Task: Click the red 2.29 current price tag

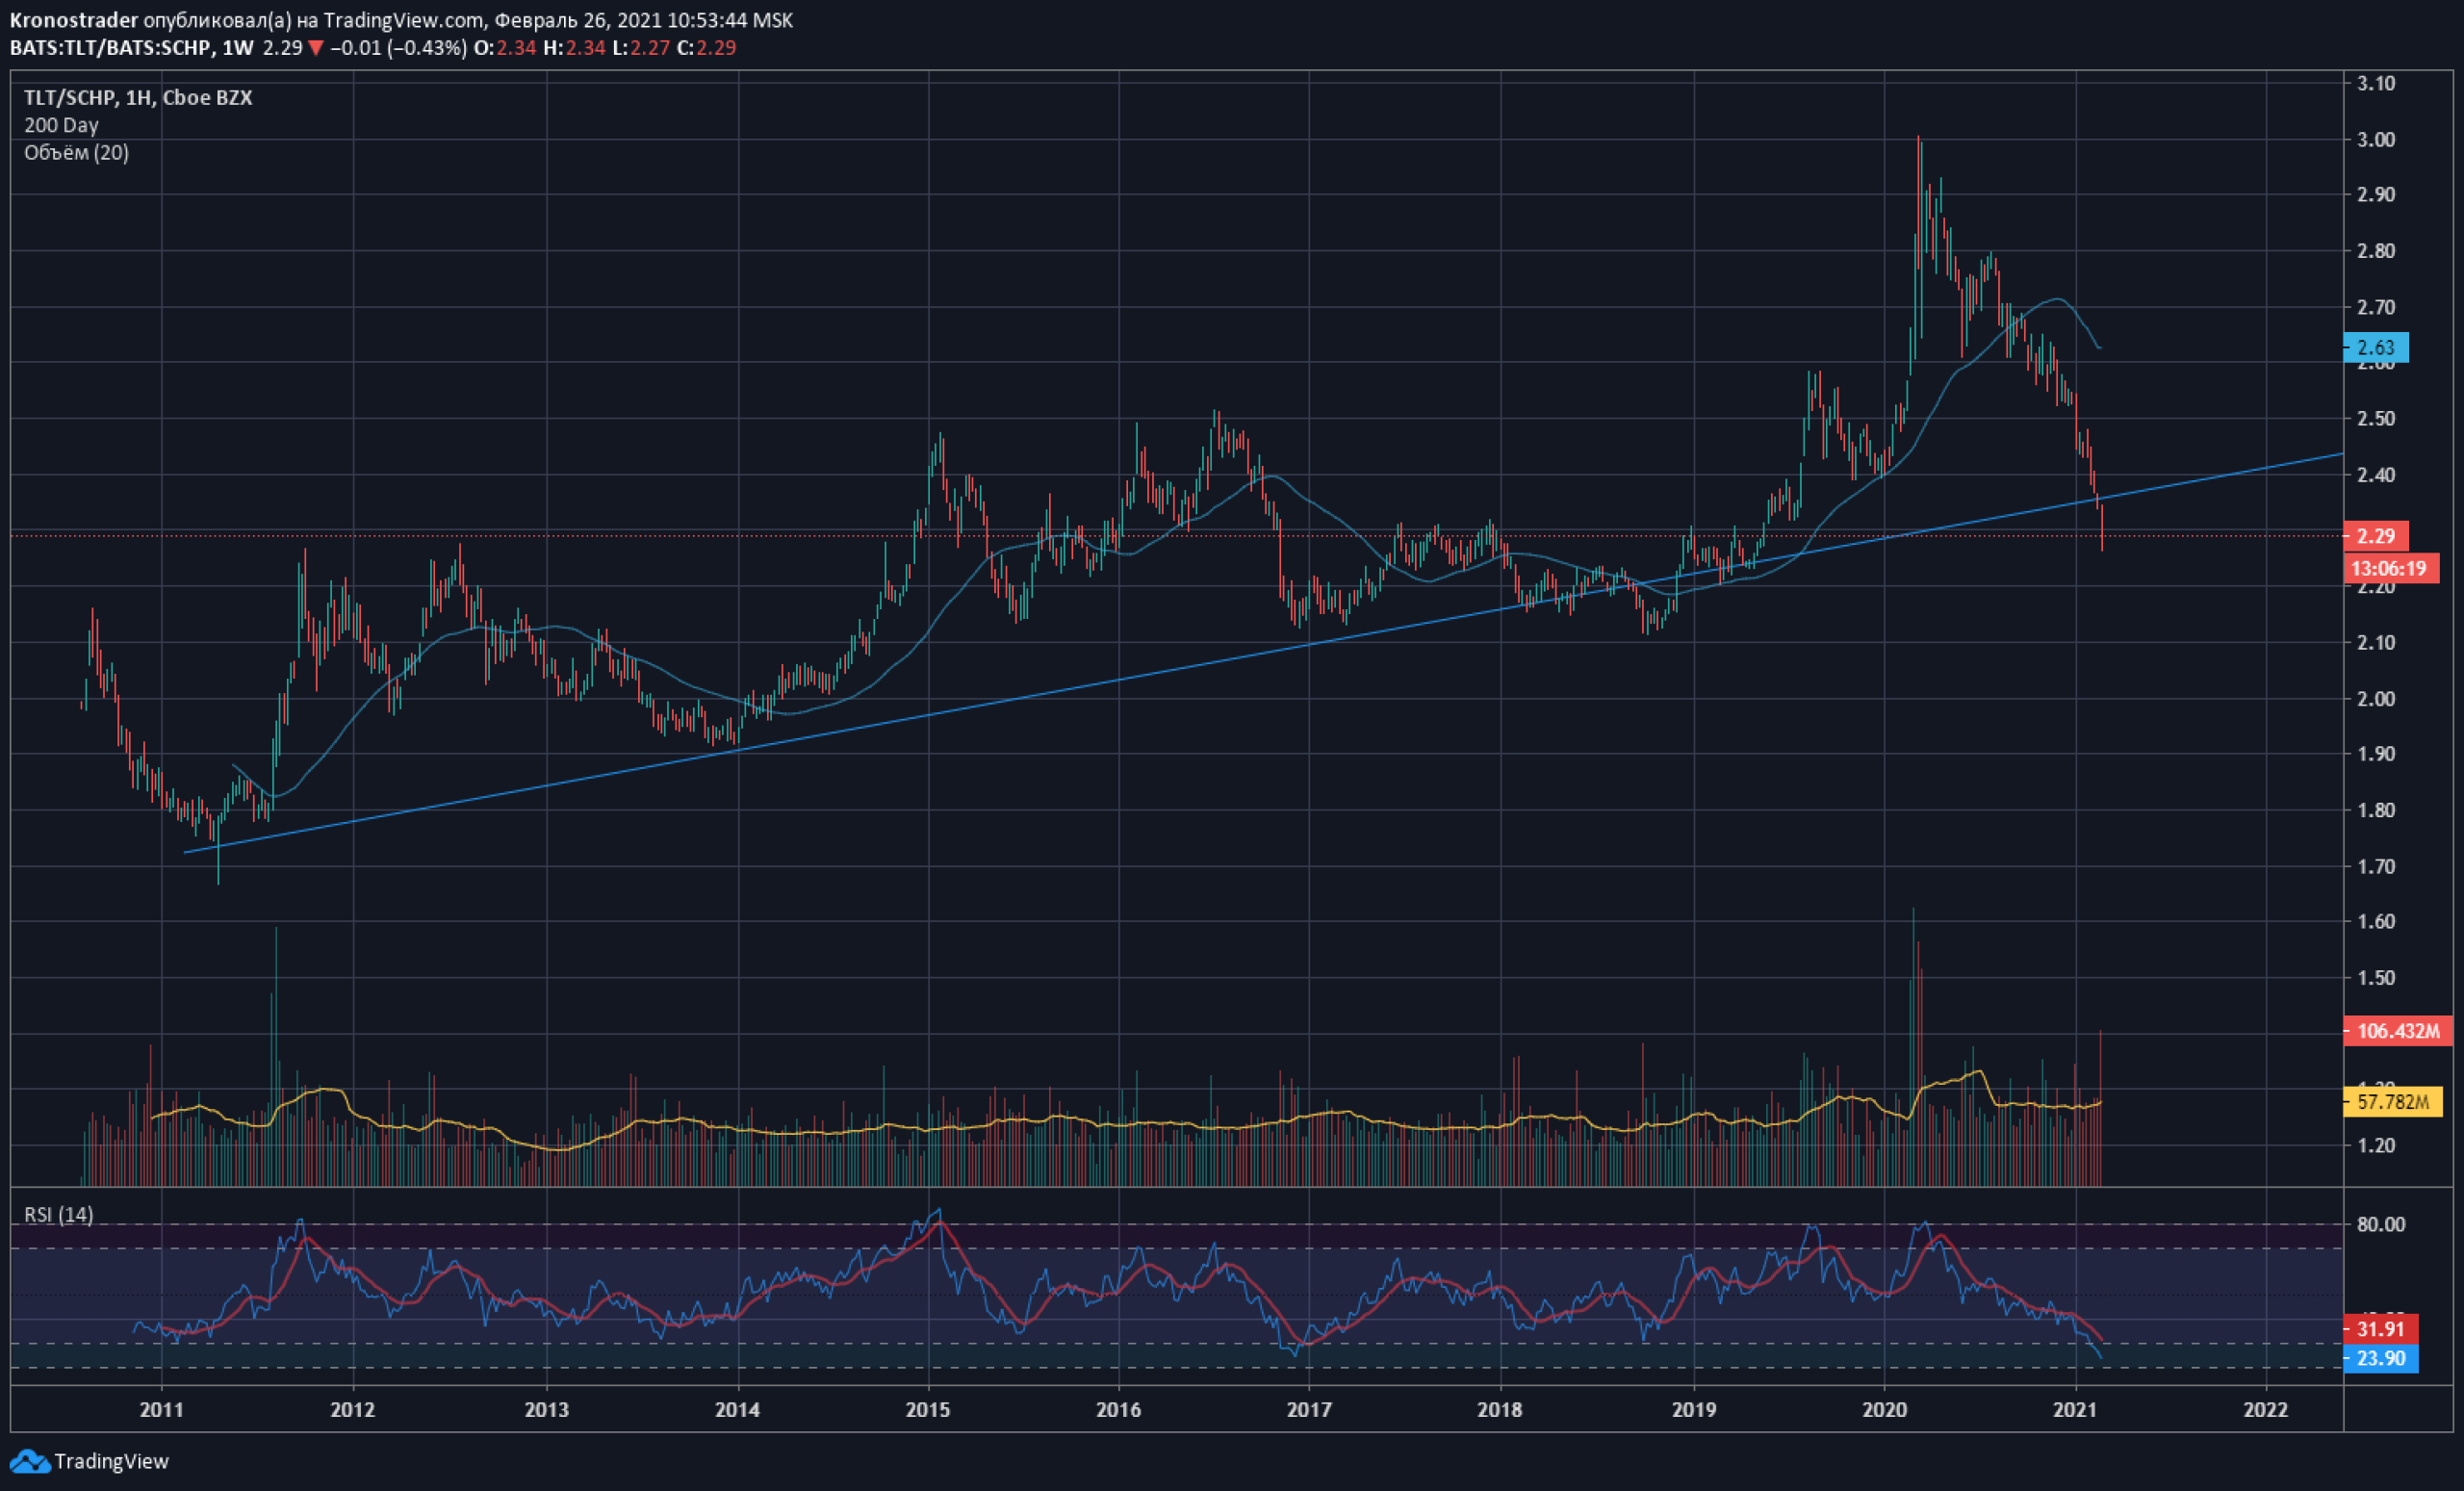Action: 2376,535
